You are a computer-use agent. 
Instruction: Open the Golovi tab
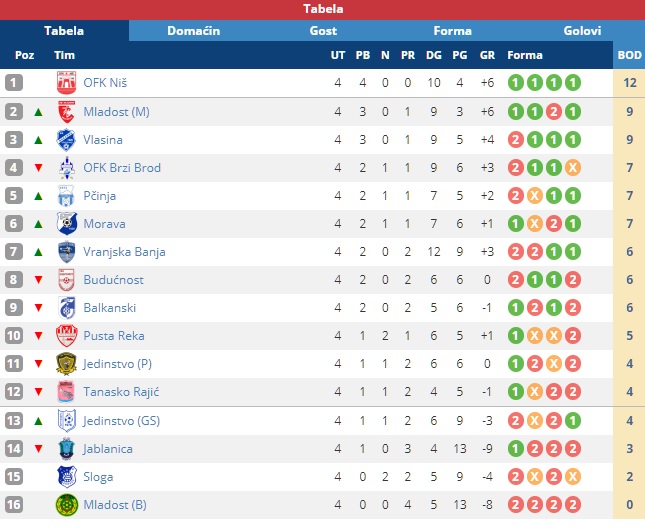tap(582, 31)
